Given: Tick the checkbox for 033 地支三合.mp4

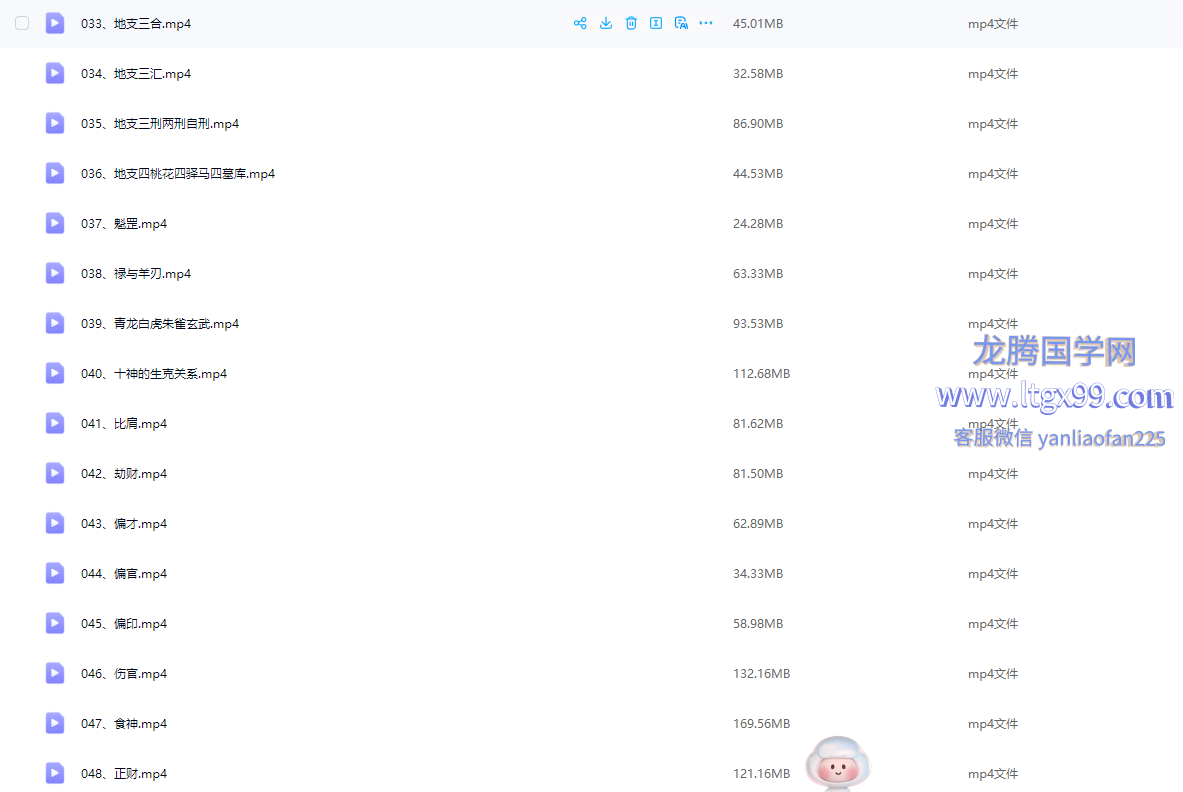Looking at the screenshot, I should click(22, 23).
